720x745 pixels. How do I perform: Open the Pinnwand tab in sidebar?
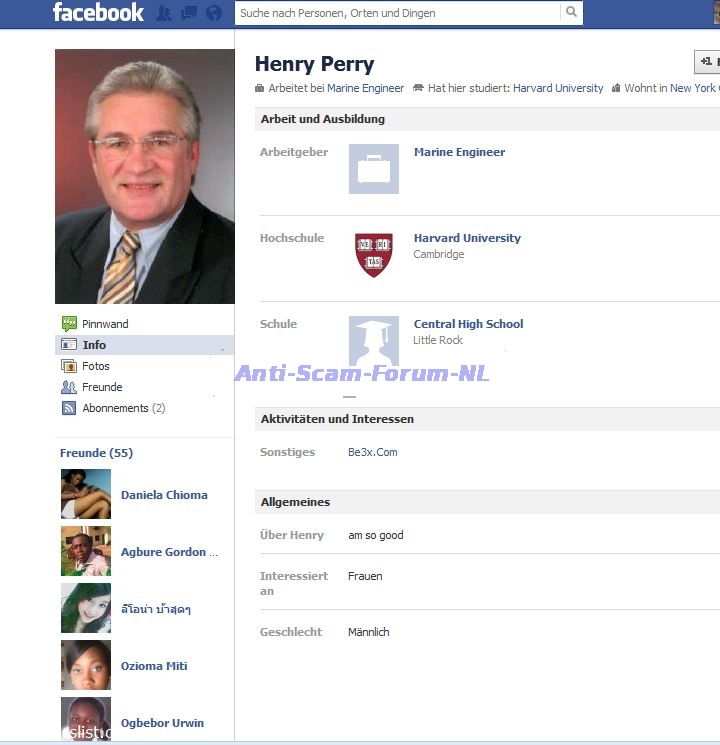[105, 324]
